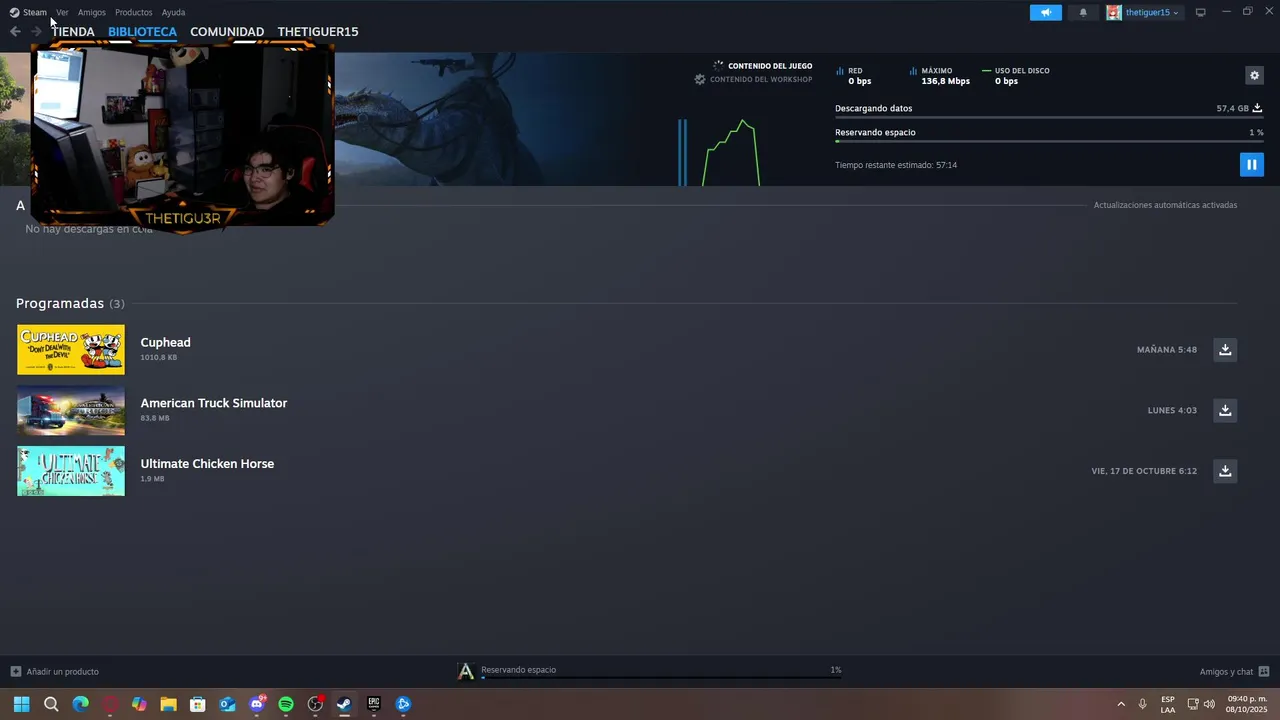Screen dimensions: 1280x720
Task: Go back with the left arrow
Action: click(15, 31)
